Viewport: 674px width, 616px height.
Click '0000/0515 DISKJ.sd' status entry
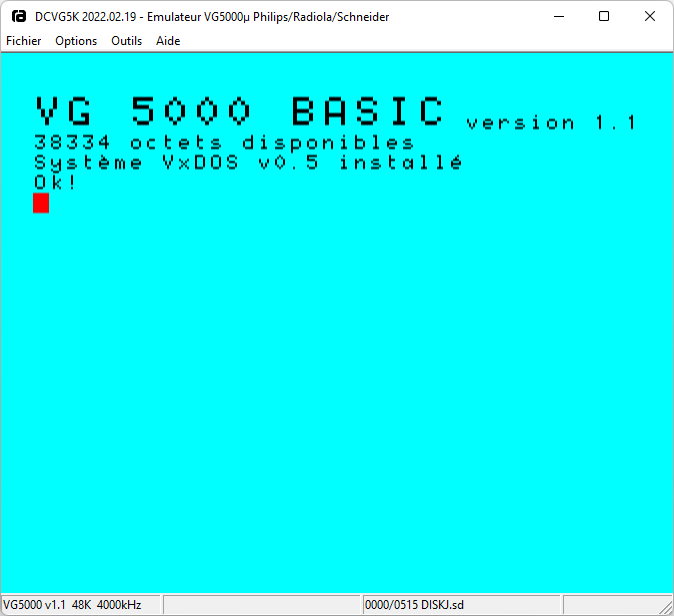[x=461, y=605]
